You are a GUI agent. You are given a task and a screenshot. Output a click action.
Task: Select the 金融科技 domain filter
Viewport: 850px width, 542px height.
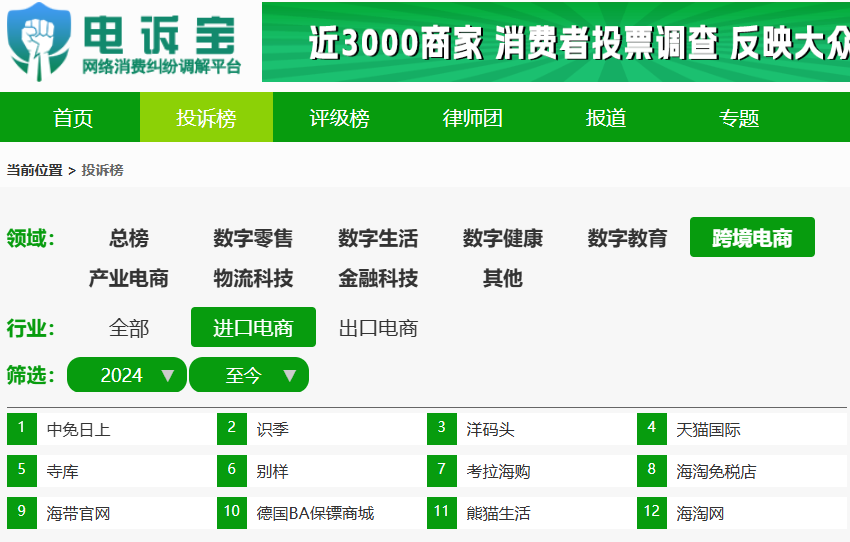coord(378,278)
